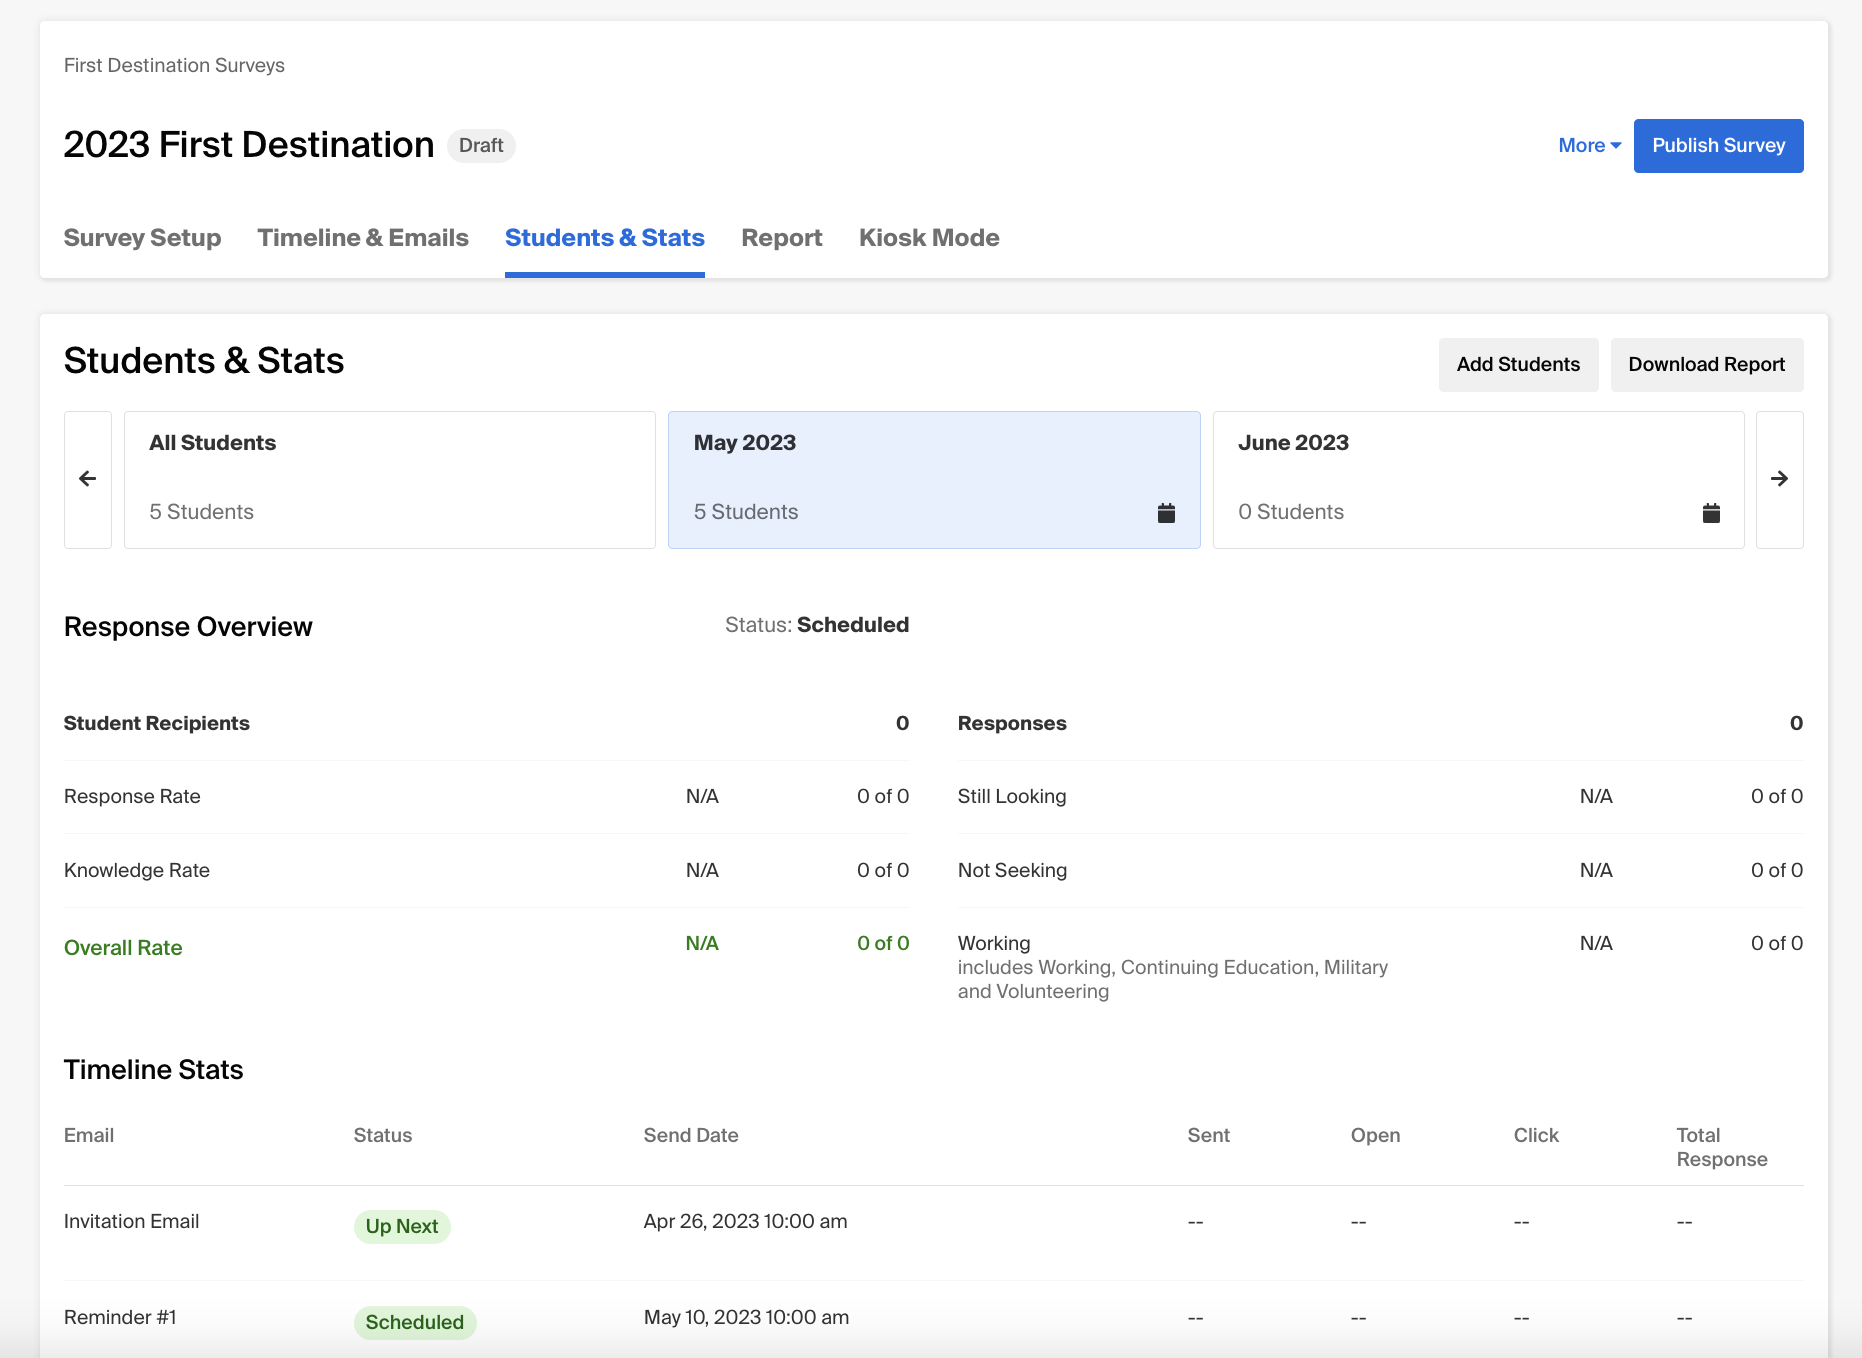Click the Responses heading
The width and height of the screenshot is (1862, 1358).
coord(1012,724)
